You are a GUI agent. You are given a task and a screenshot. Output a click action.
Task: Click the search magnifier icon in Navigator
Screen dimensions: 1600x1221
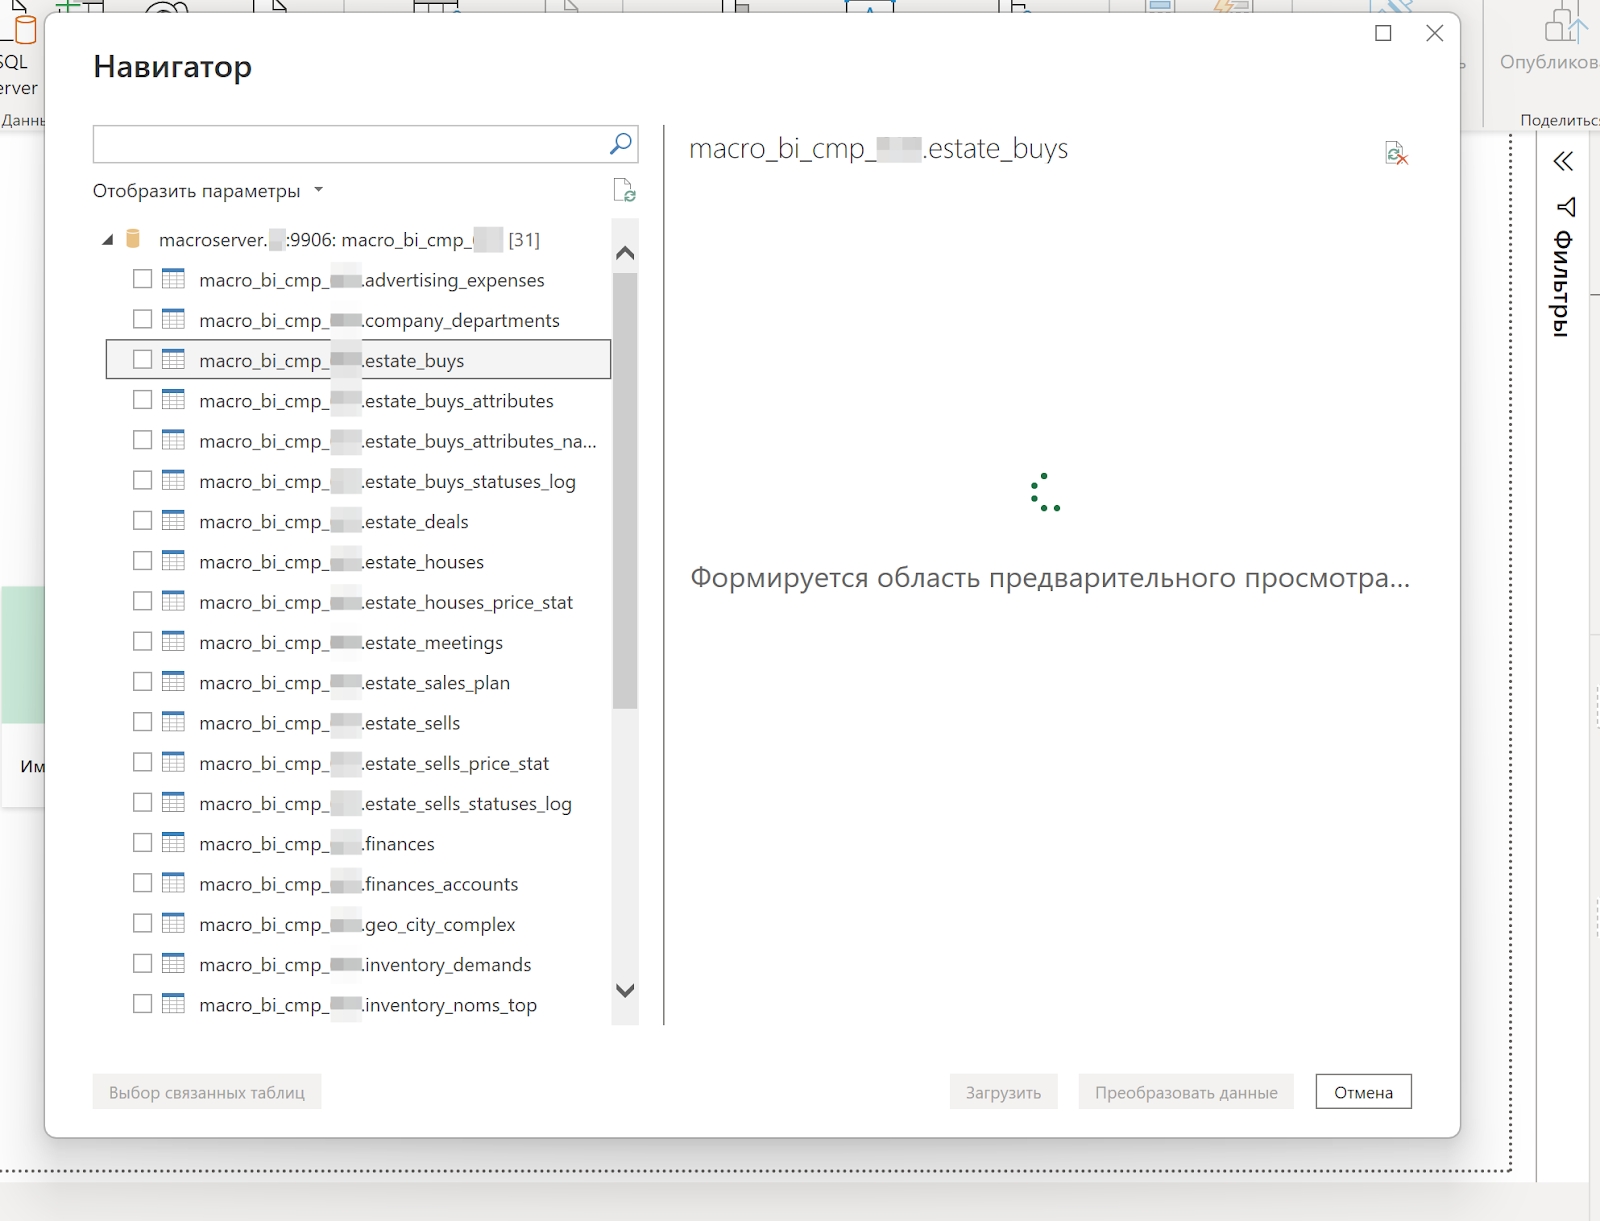point(620,144)
